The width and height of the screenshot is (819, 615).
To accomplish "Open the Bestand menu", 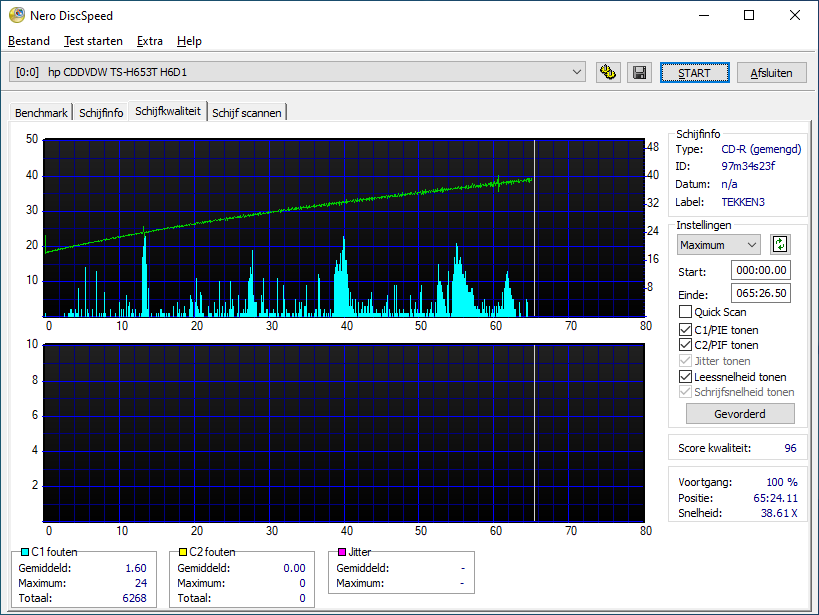I will [x=29, y=41].
